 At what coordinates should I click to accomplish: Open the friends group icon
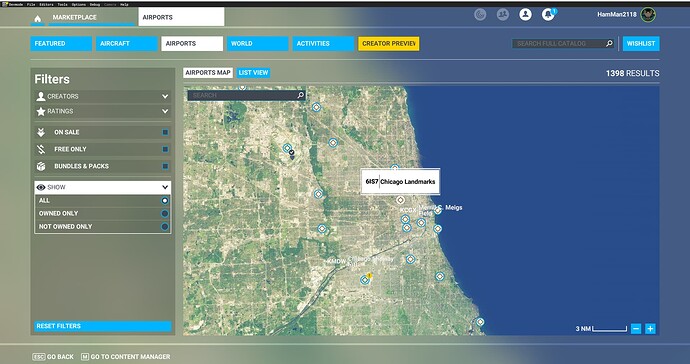(503, 15)
